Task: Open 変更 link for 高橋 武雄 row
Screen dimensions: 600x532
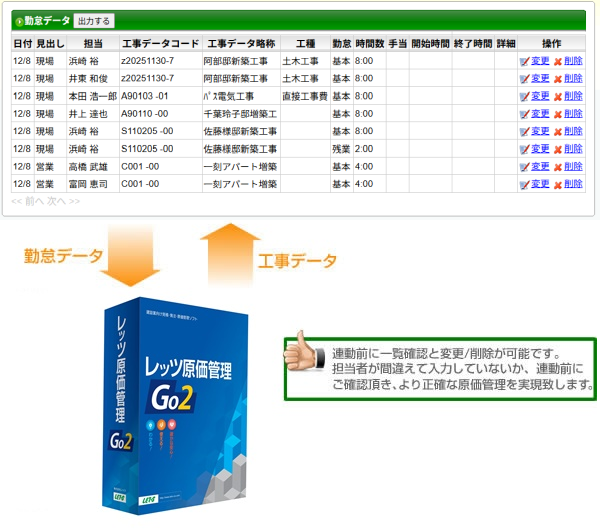Action: (x=540, y=167)
